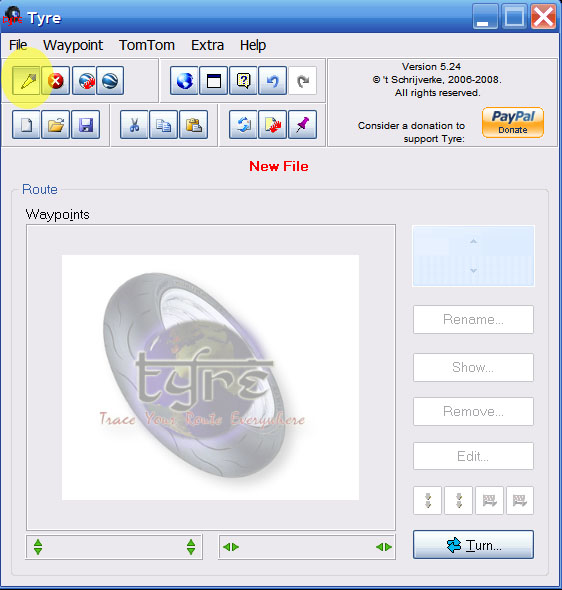This screenshot has height=590, width=562.
Task: Select the pencil edit tool icon
Action: [x=26, y=81]
